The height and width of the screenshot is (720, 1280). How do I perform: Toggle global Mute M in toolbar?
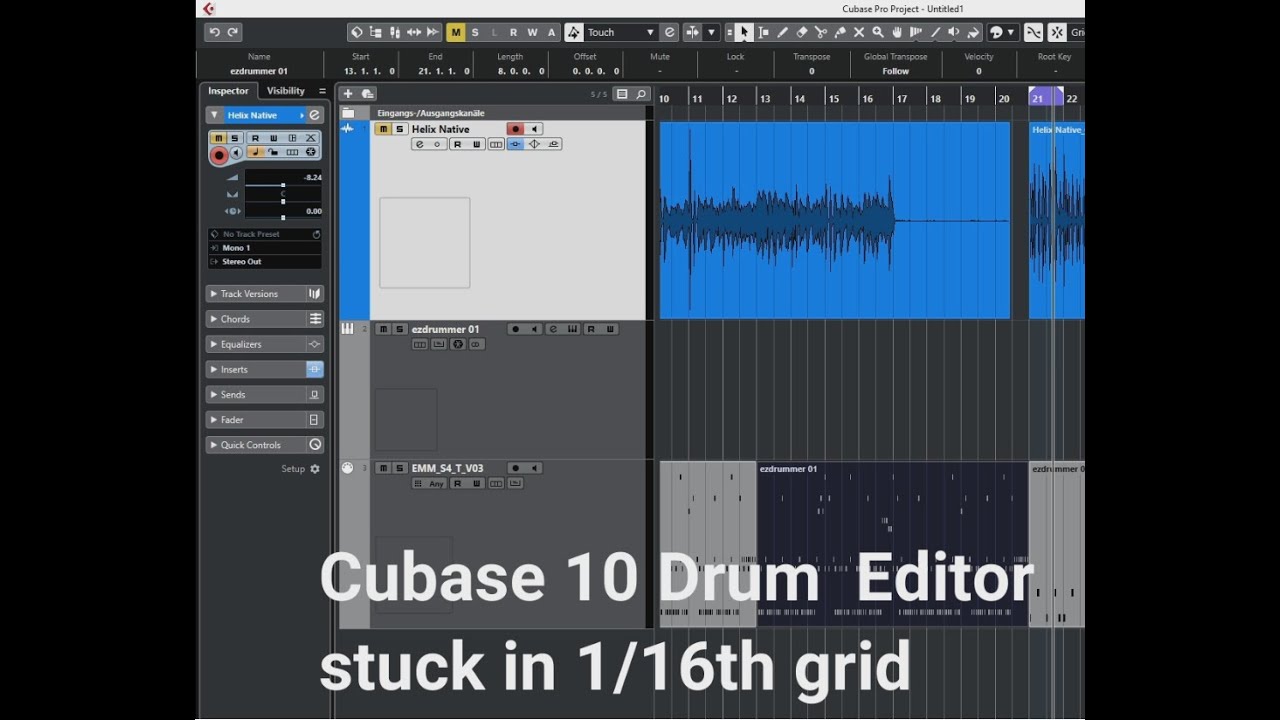coord(456,32)
